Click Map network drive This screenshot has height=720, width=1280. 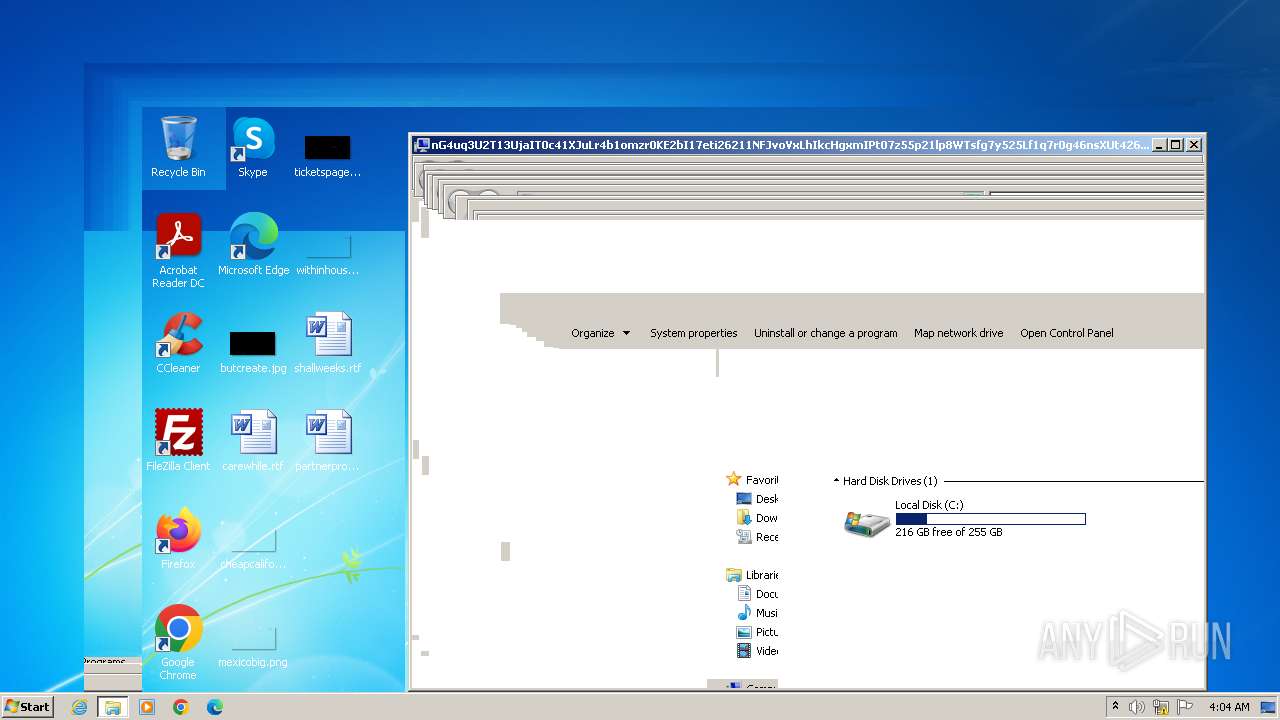click(958, 333)
